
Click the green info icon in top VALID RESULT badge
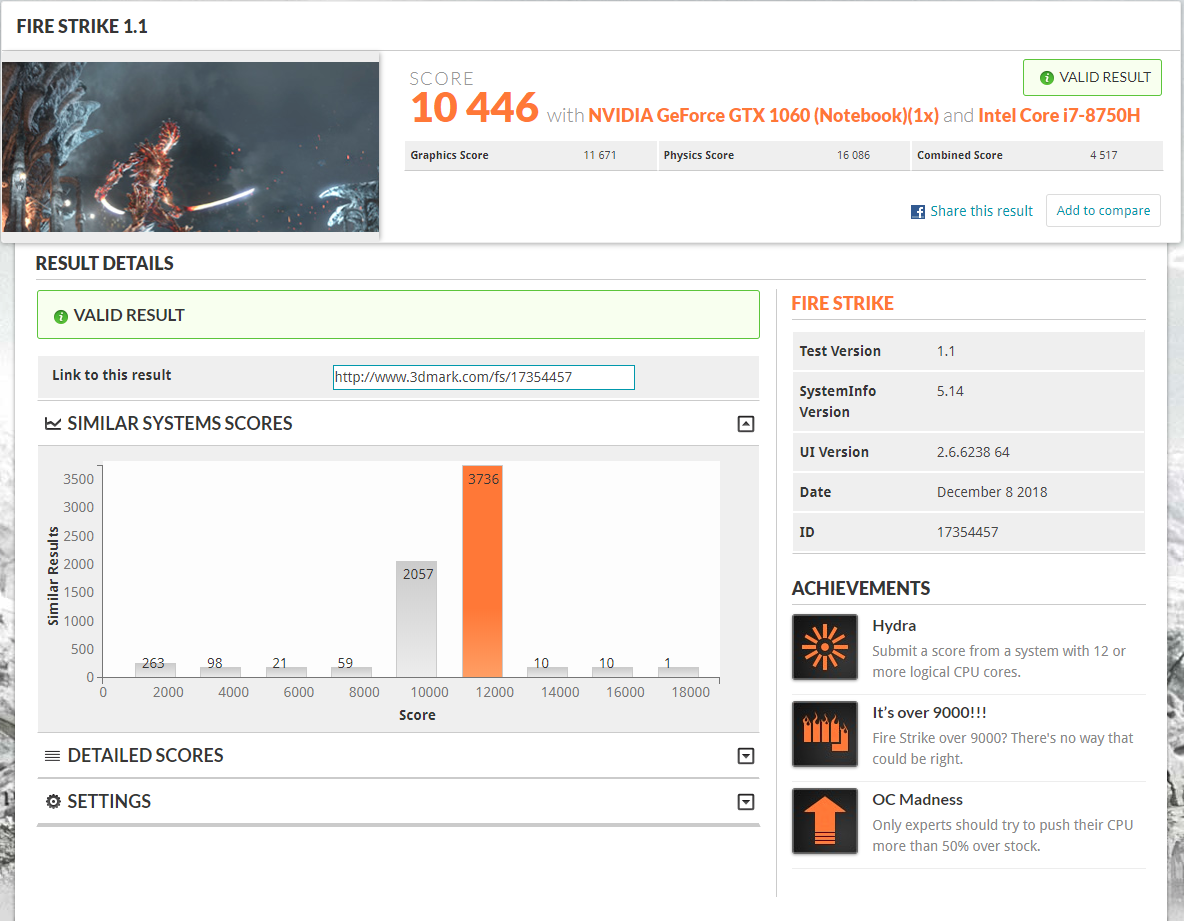pos(1047,78)
